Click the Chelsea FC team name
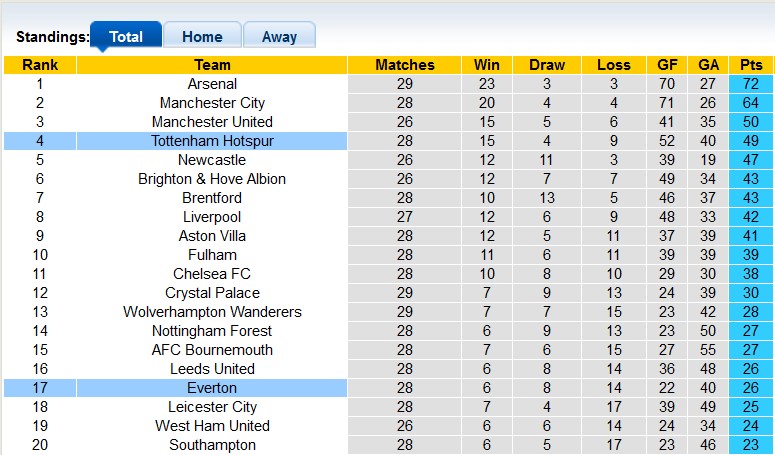The image size is (775, 455). (212, 274)
